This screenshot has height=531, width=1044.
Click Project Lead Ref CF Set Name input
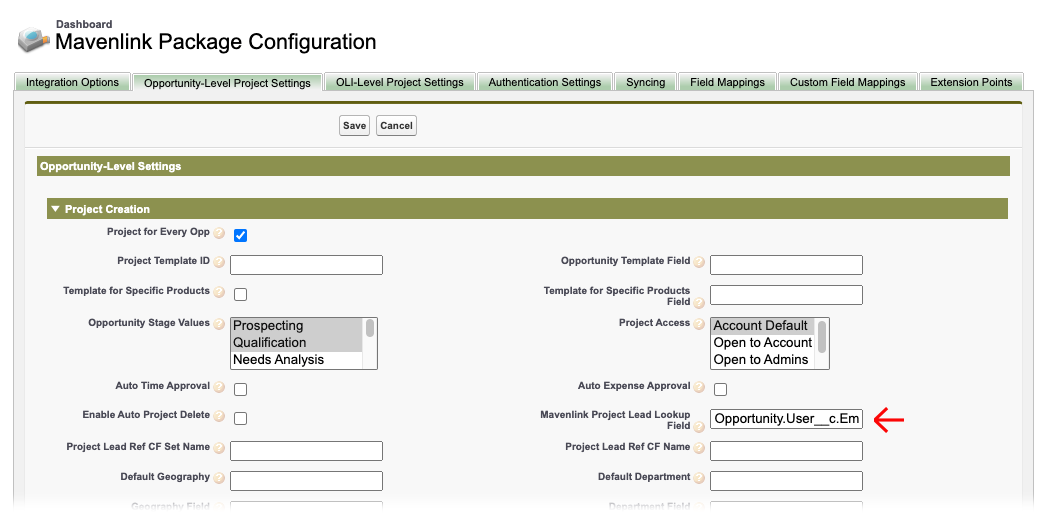click(x=306, y=450)
